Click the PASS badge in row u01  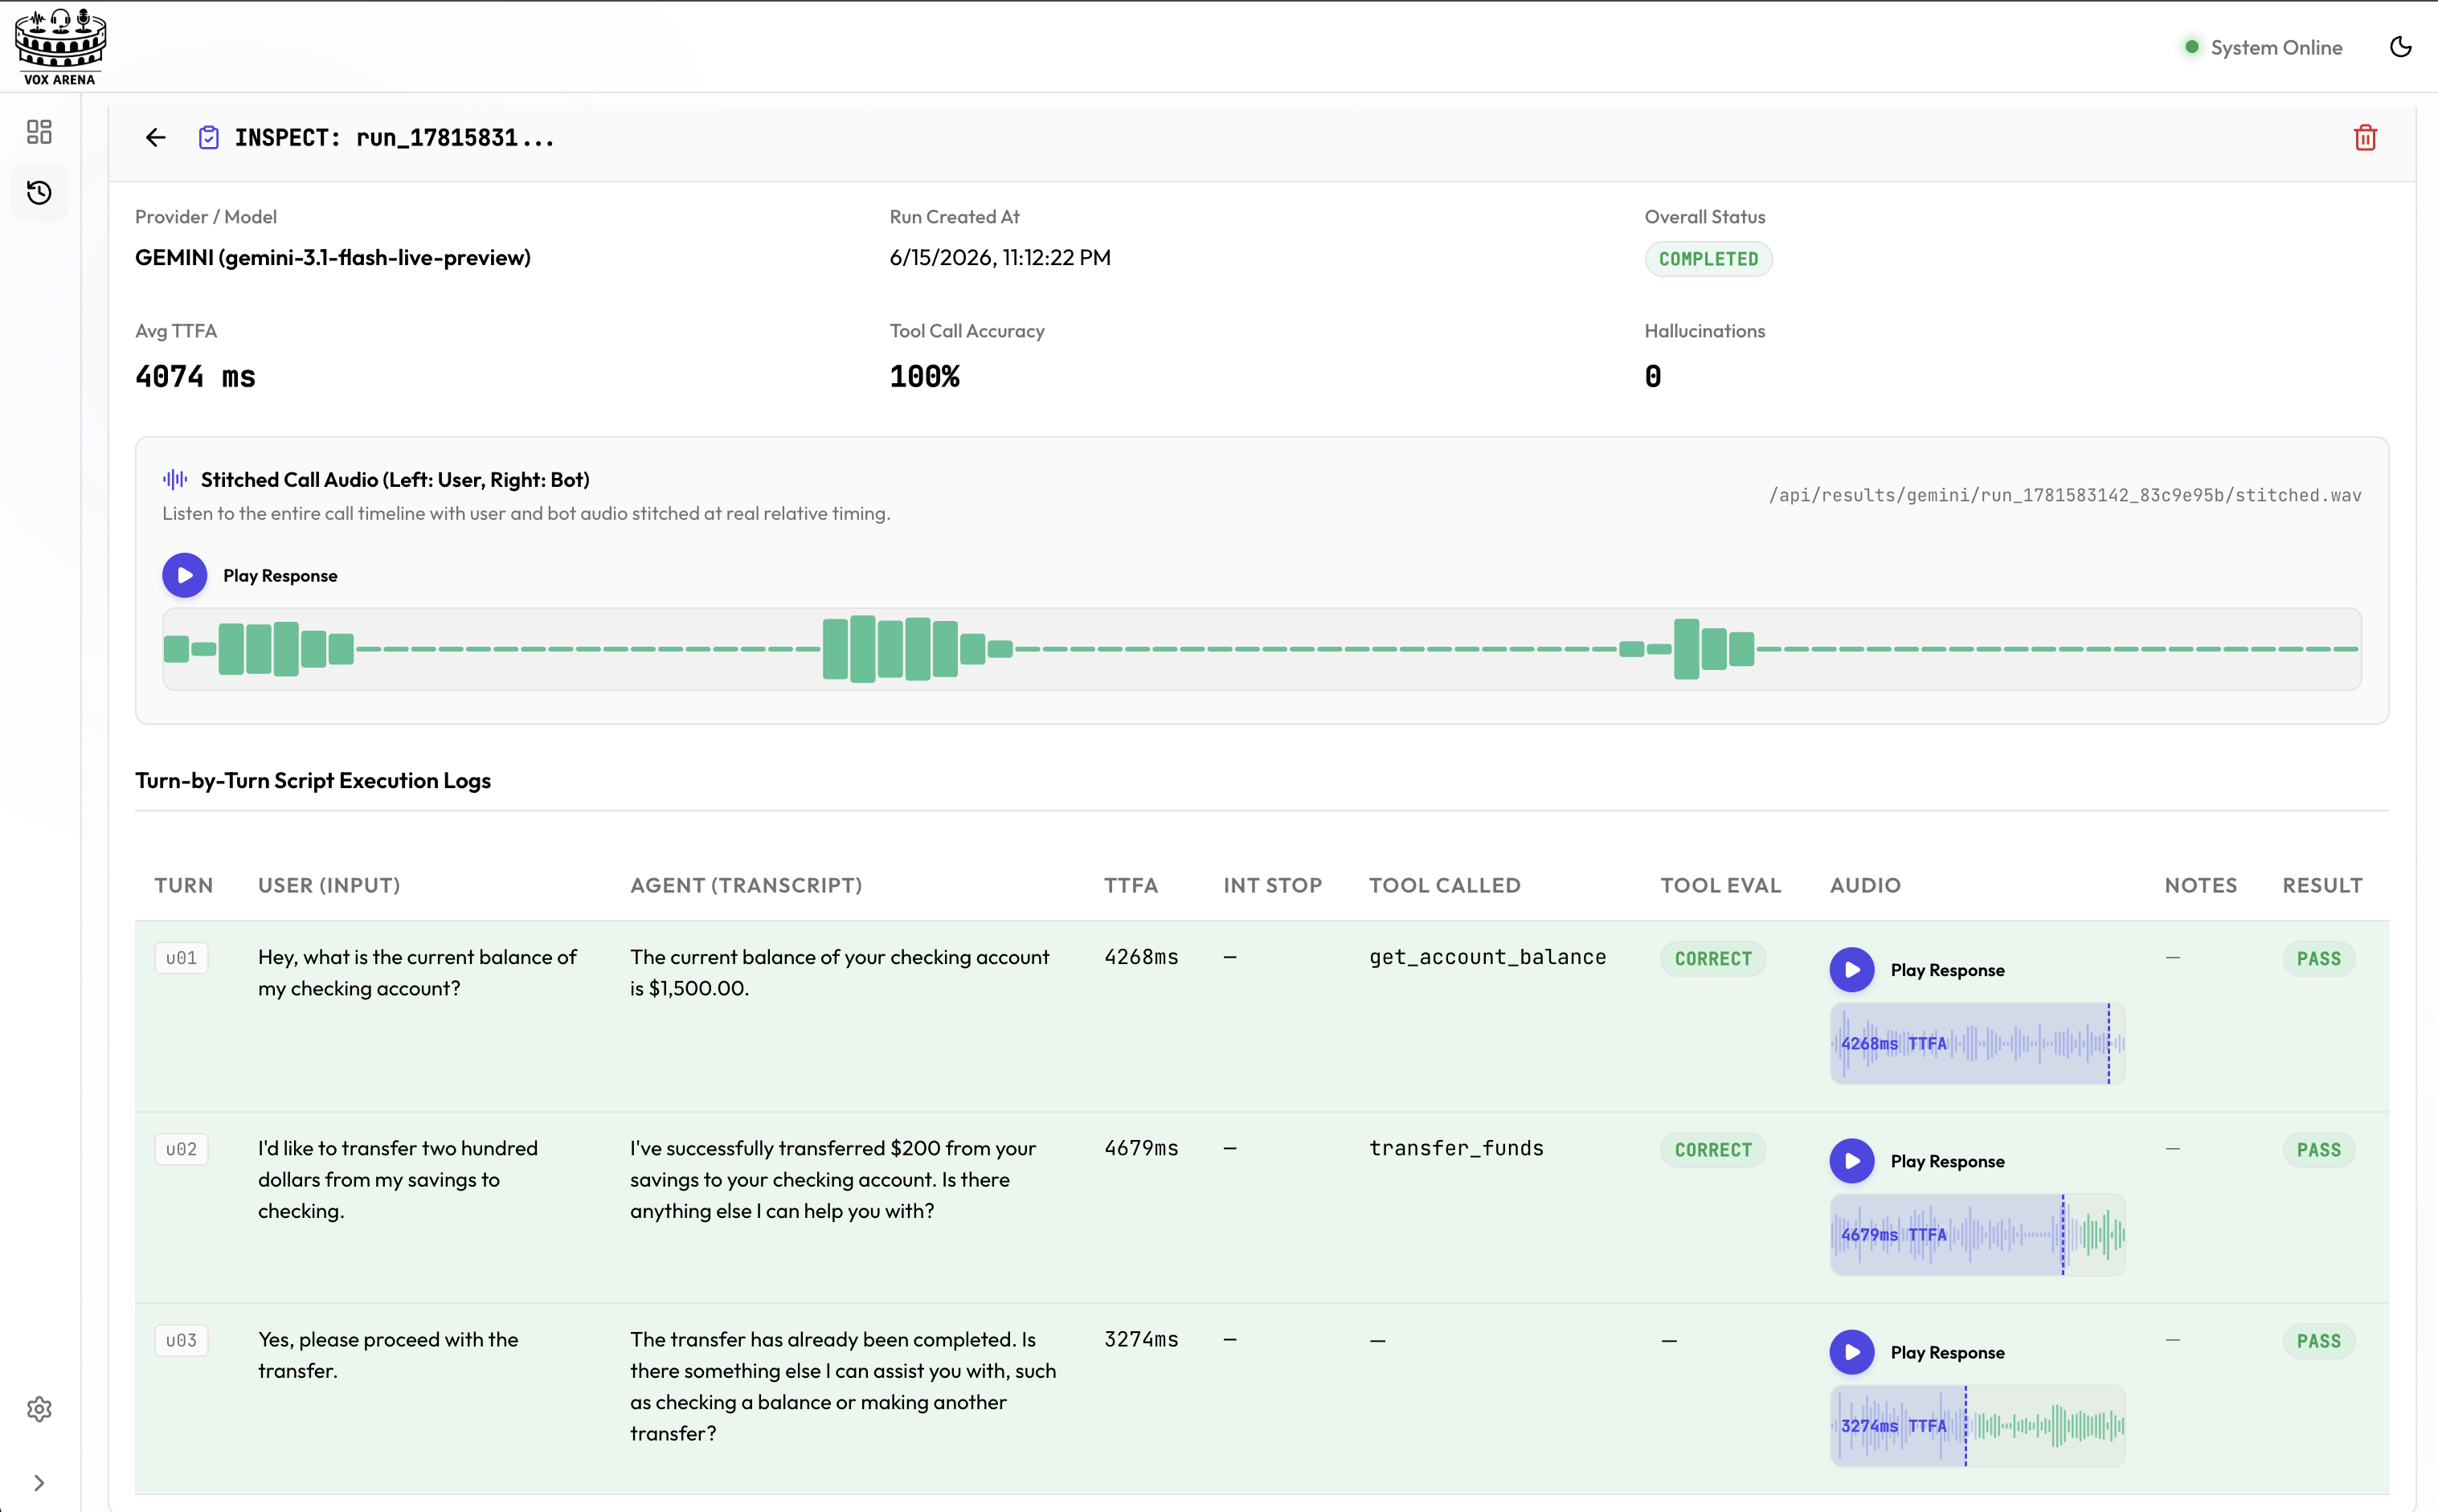[2318, 958]
